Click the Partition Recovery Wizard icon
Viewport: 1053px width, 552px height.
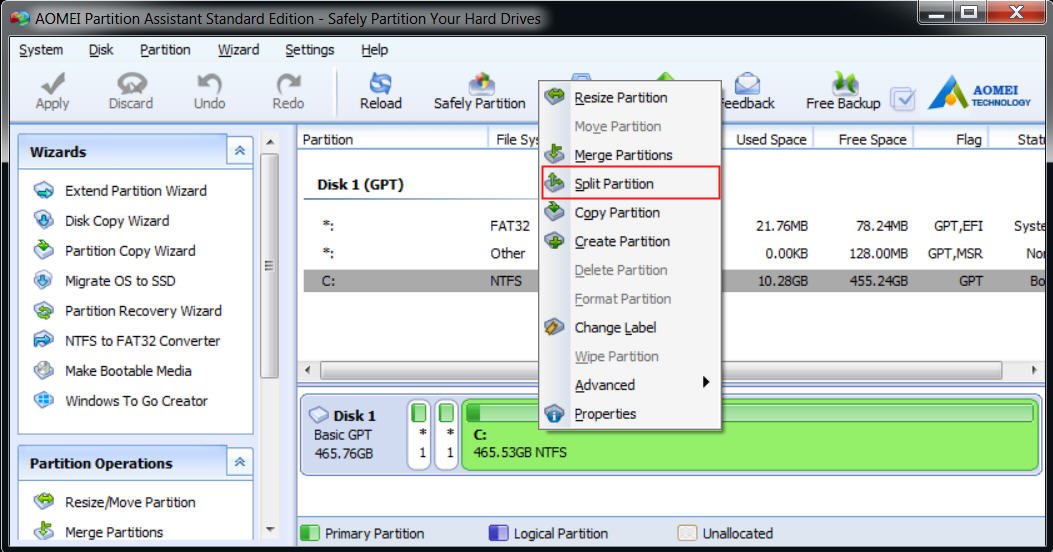(x=44, y=310)
